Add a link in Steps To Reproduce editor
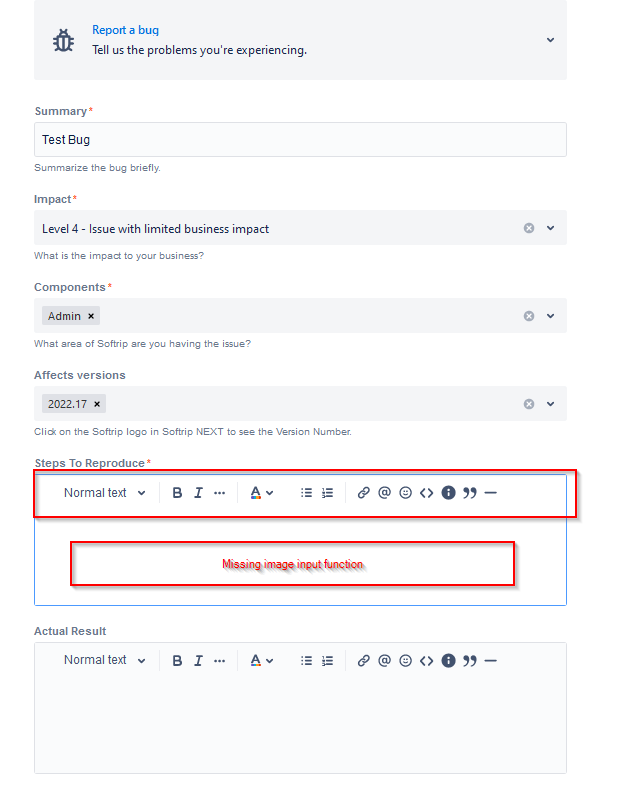Screen dimensions: 641x788 pos(363,493)
